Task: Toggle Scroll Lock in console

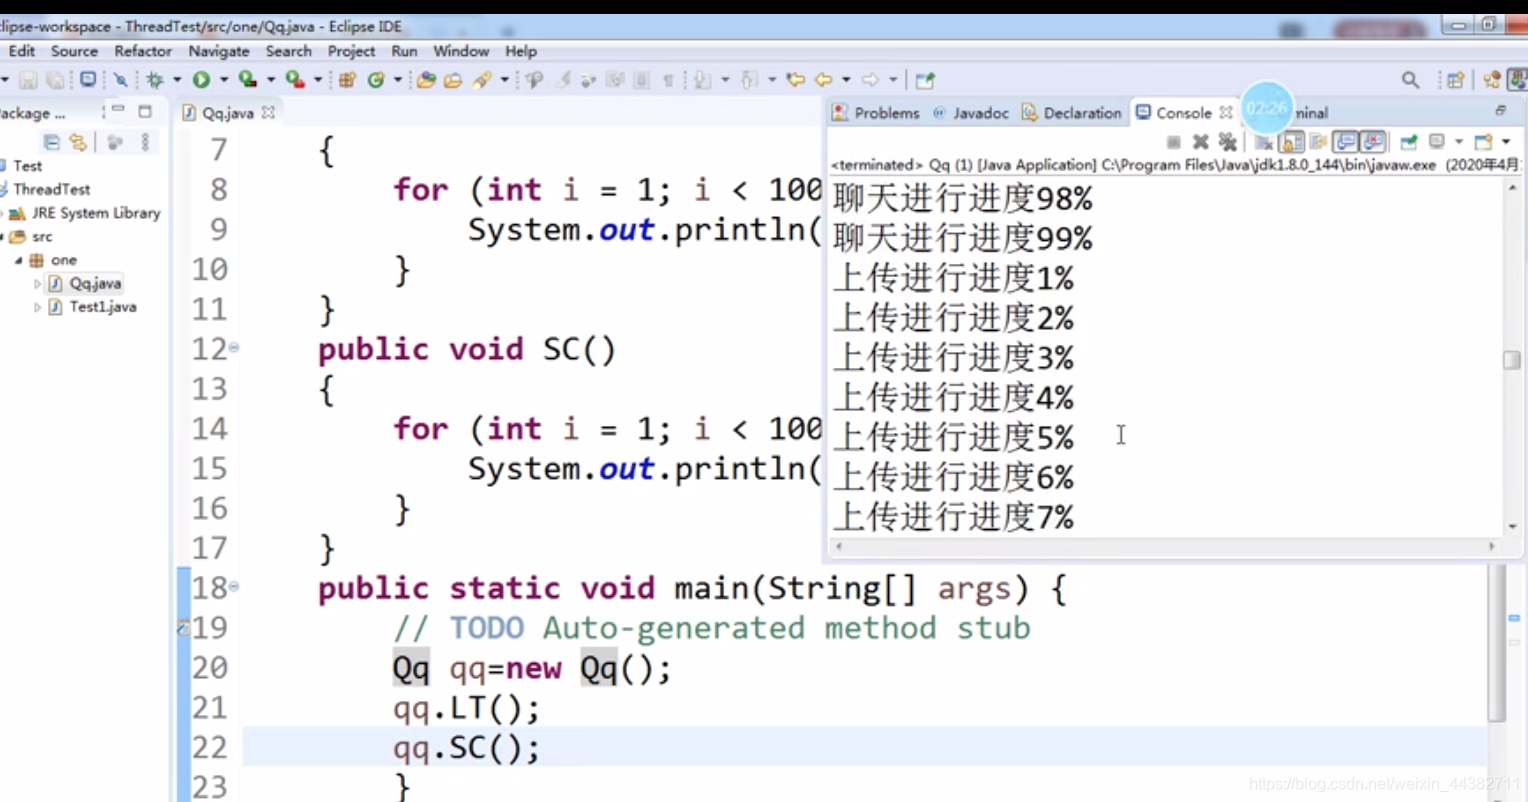Action: coord(1291,142)
